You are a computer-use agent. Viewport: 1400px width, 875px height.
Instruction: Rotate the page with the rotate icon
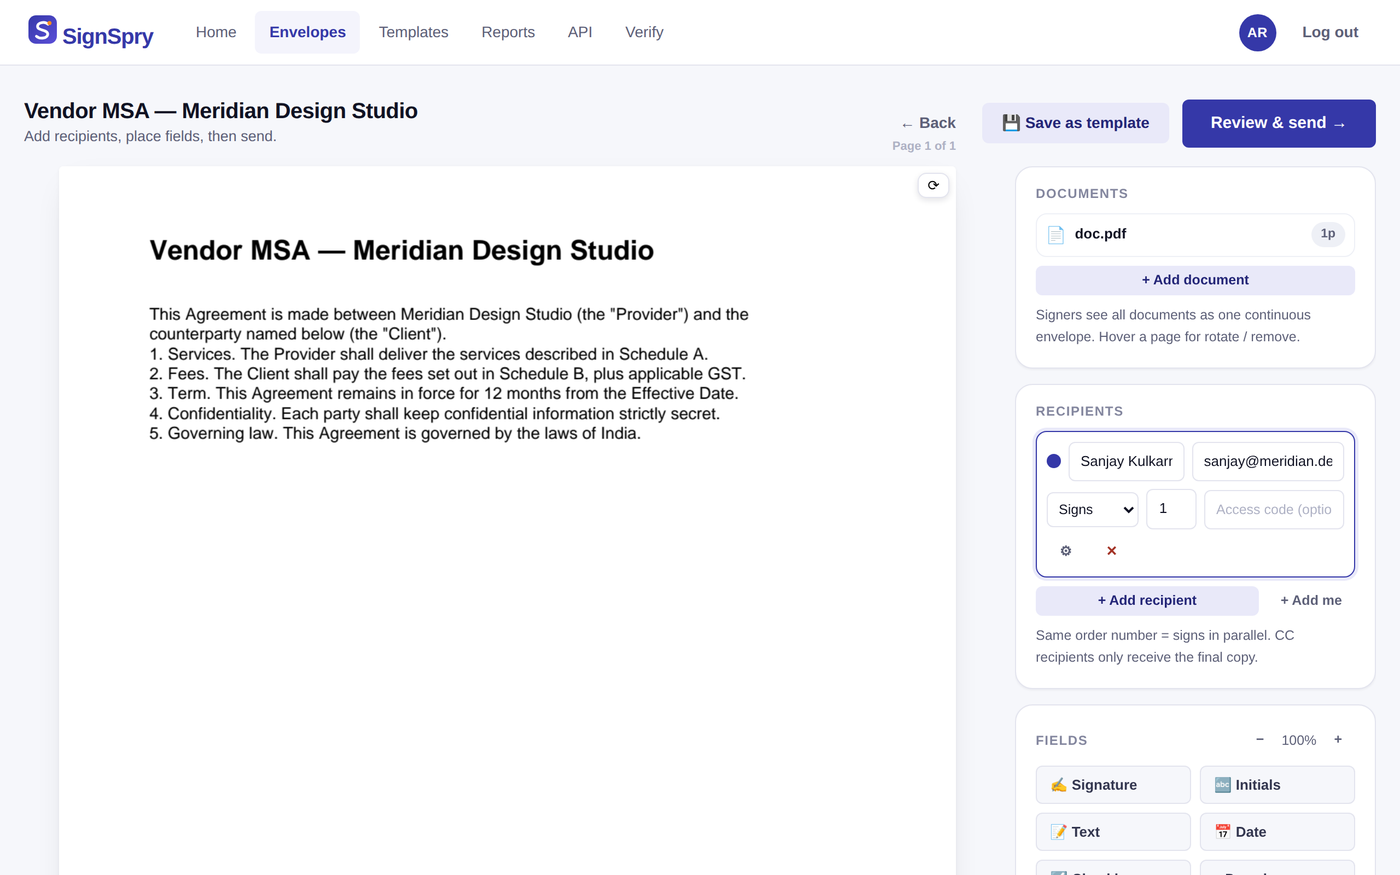tap(933, 185)
